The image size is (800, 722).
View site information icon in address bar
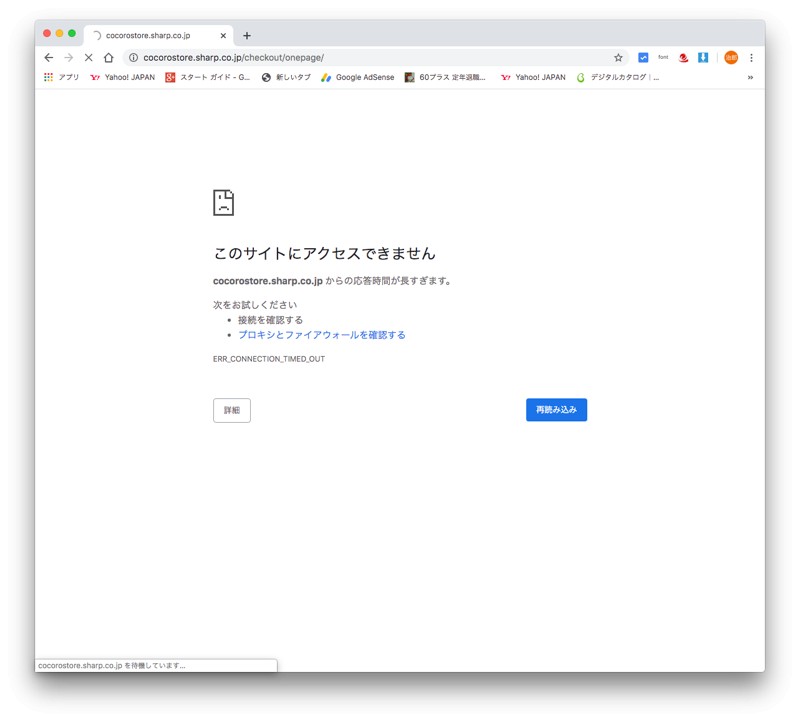click(133, 58)
